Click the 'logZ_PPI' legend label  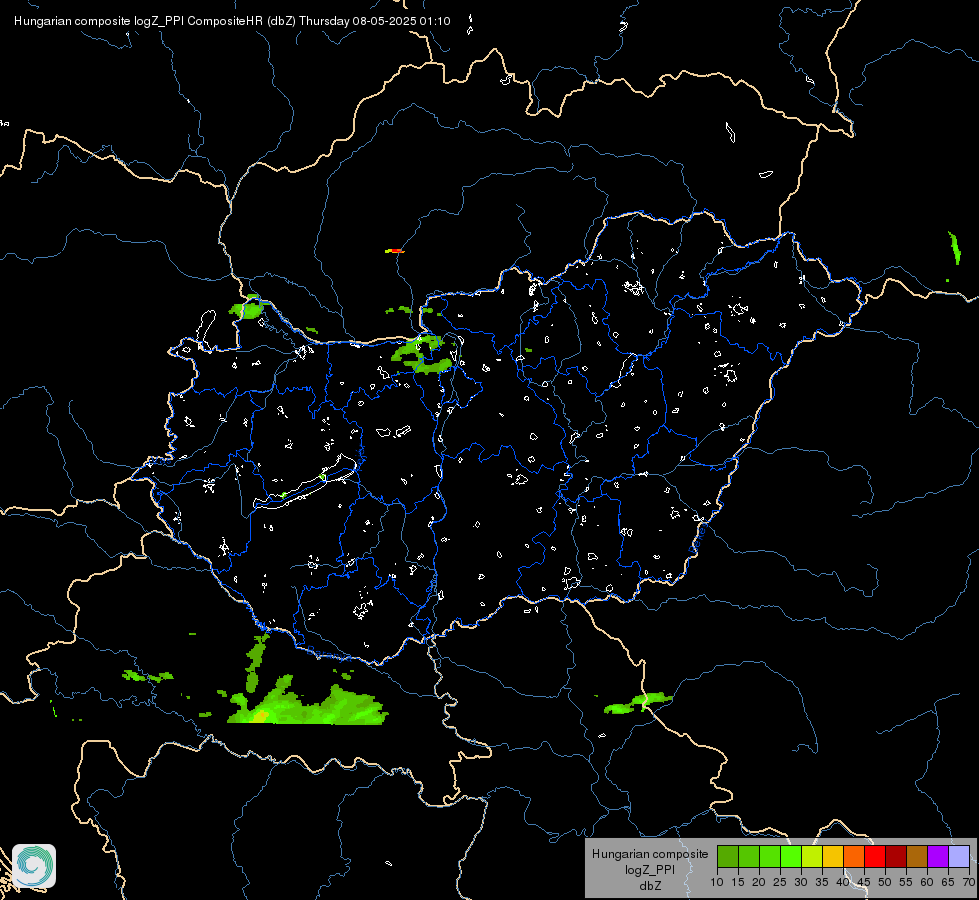click(x=650, y=870)
